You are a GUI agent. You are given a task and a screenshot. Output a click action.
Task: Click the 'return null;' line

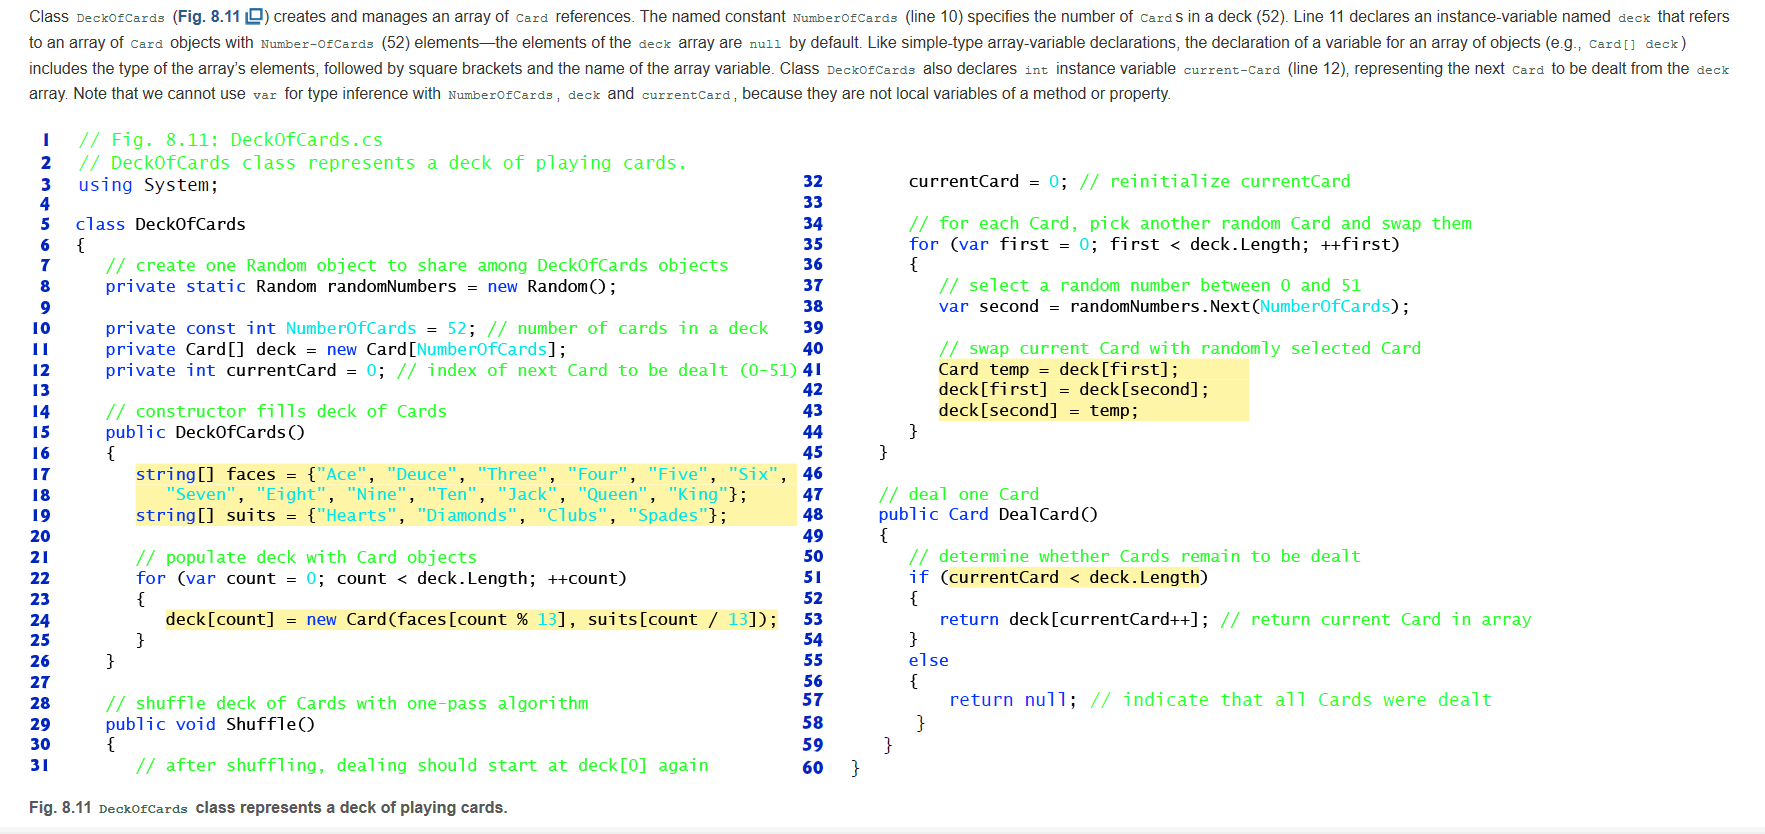pyautogui.click(x=1220, y=700)
